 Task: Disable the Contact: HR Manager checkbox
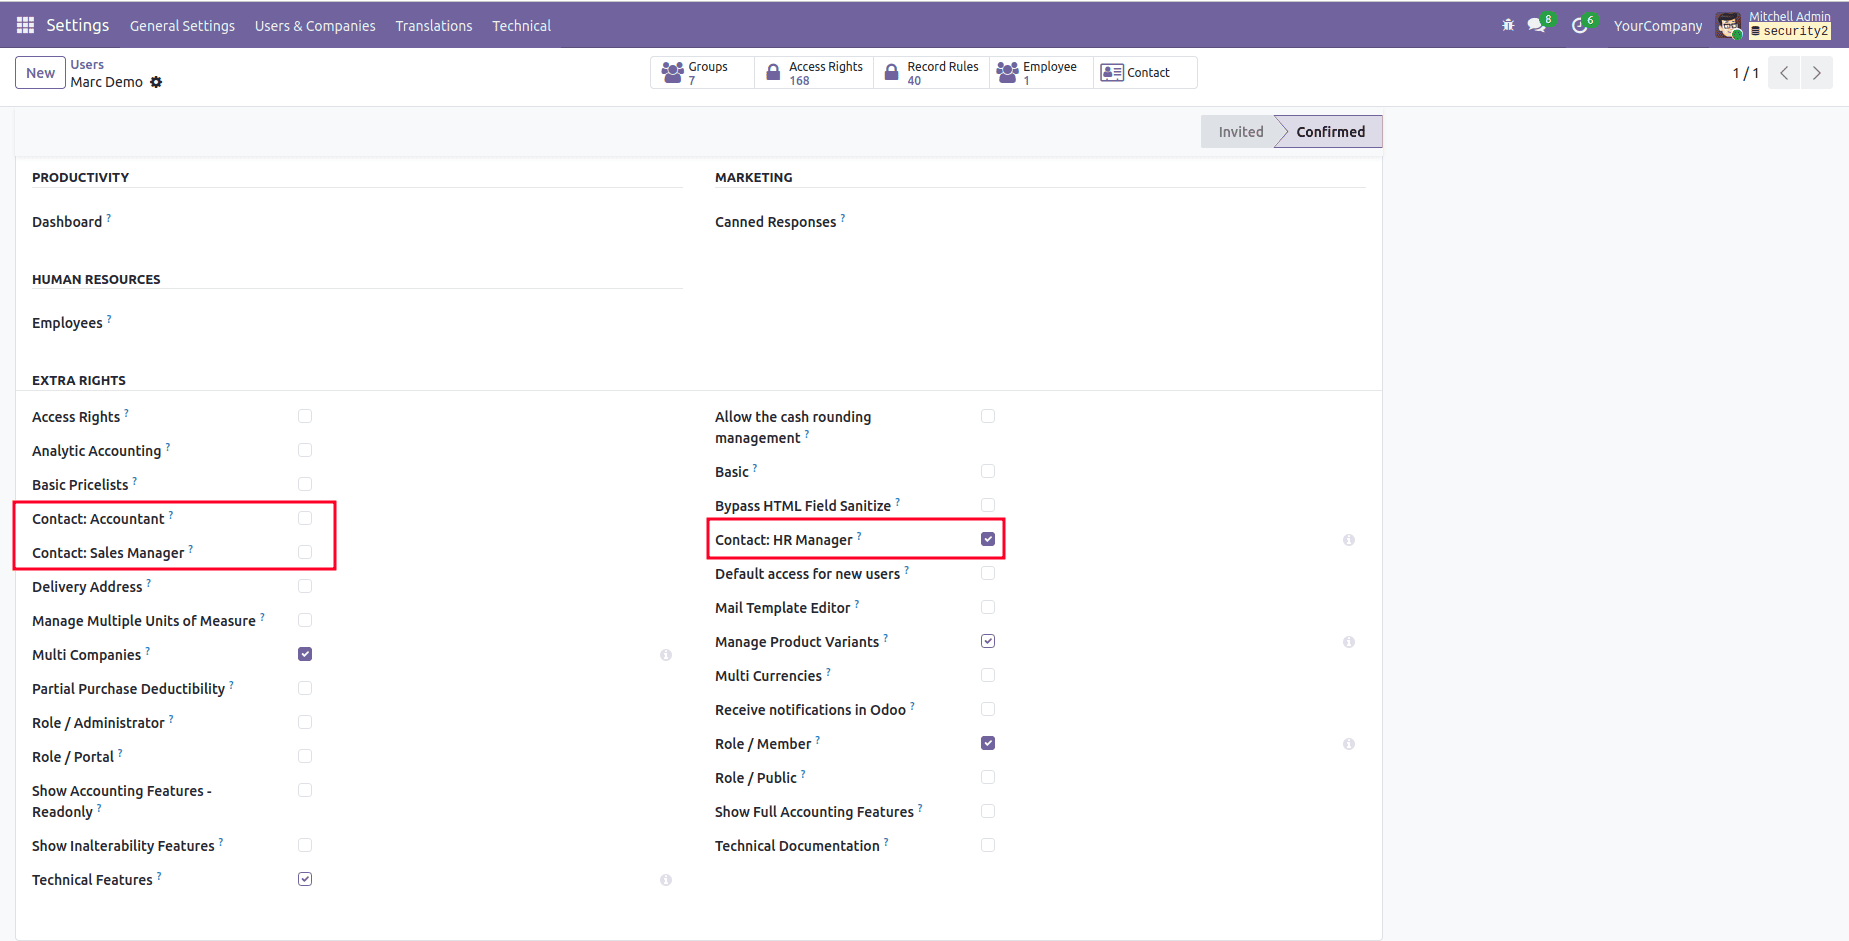tap(988, 538)
